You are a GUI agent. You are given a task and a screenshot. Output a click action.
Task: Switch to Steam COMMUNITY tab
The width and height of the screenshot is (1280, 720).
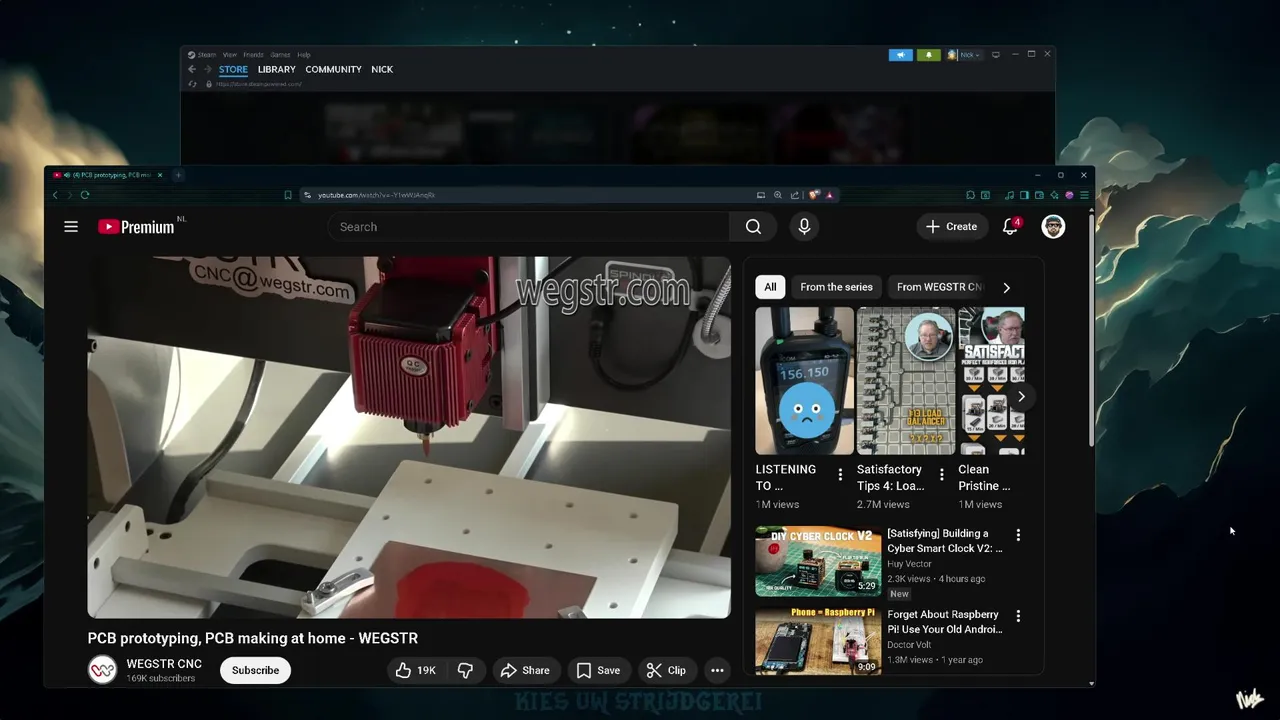tap(333, 69)
